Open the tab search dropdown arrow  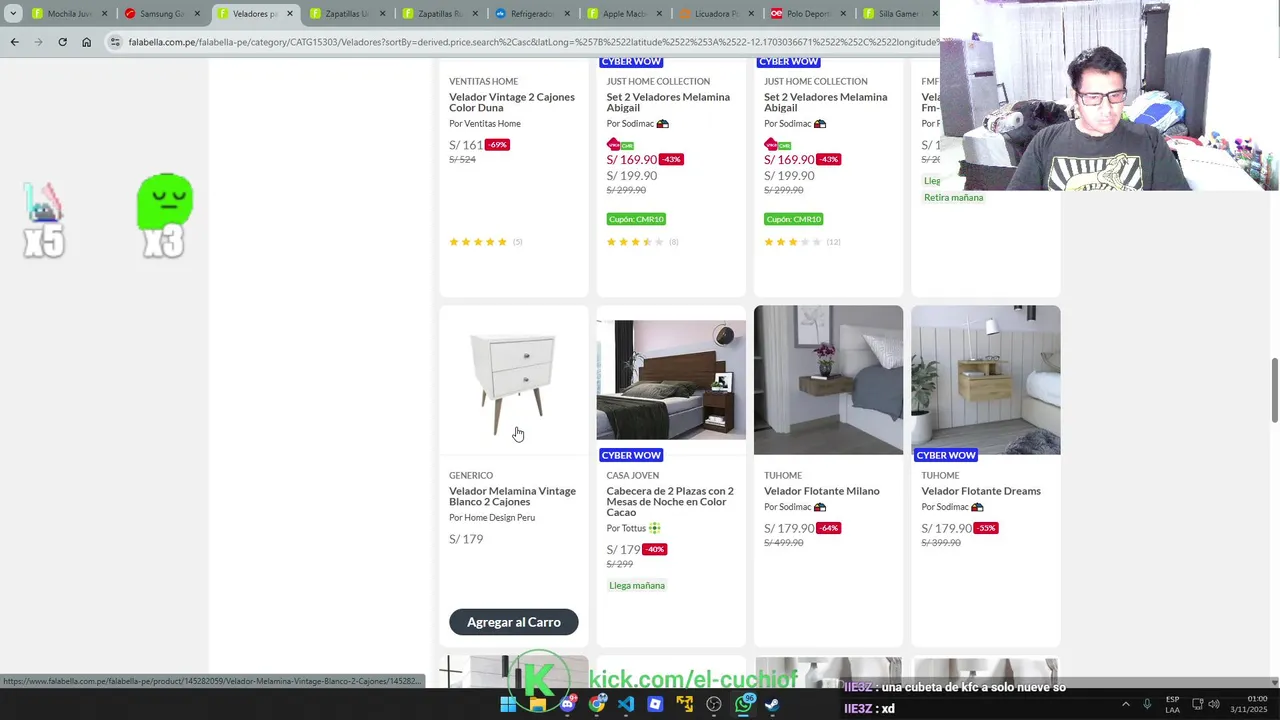pos(13,14)
